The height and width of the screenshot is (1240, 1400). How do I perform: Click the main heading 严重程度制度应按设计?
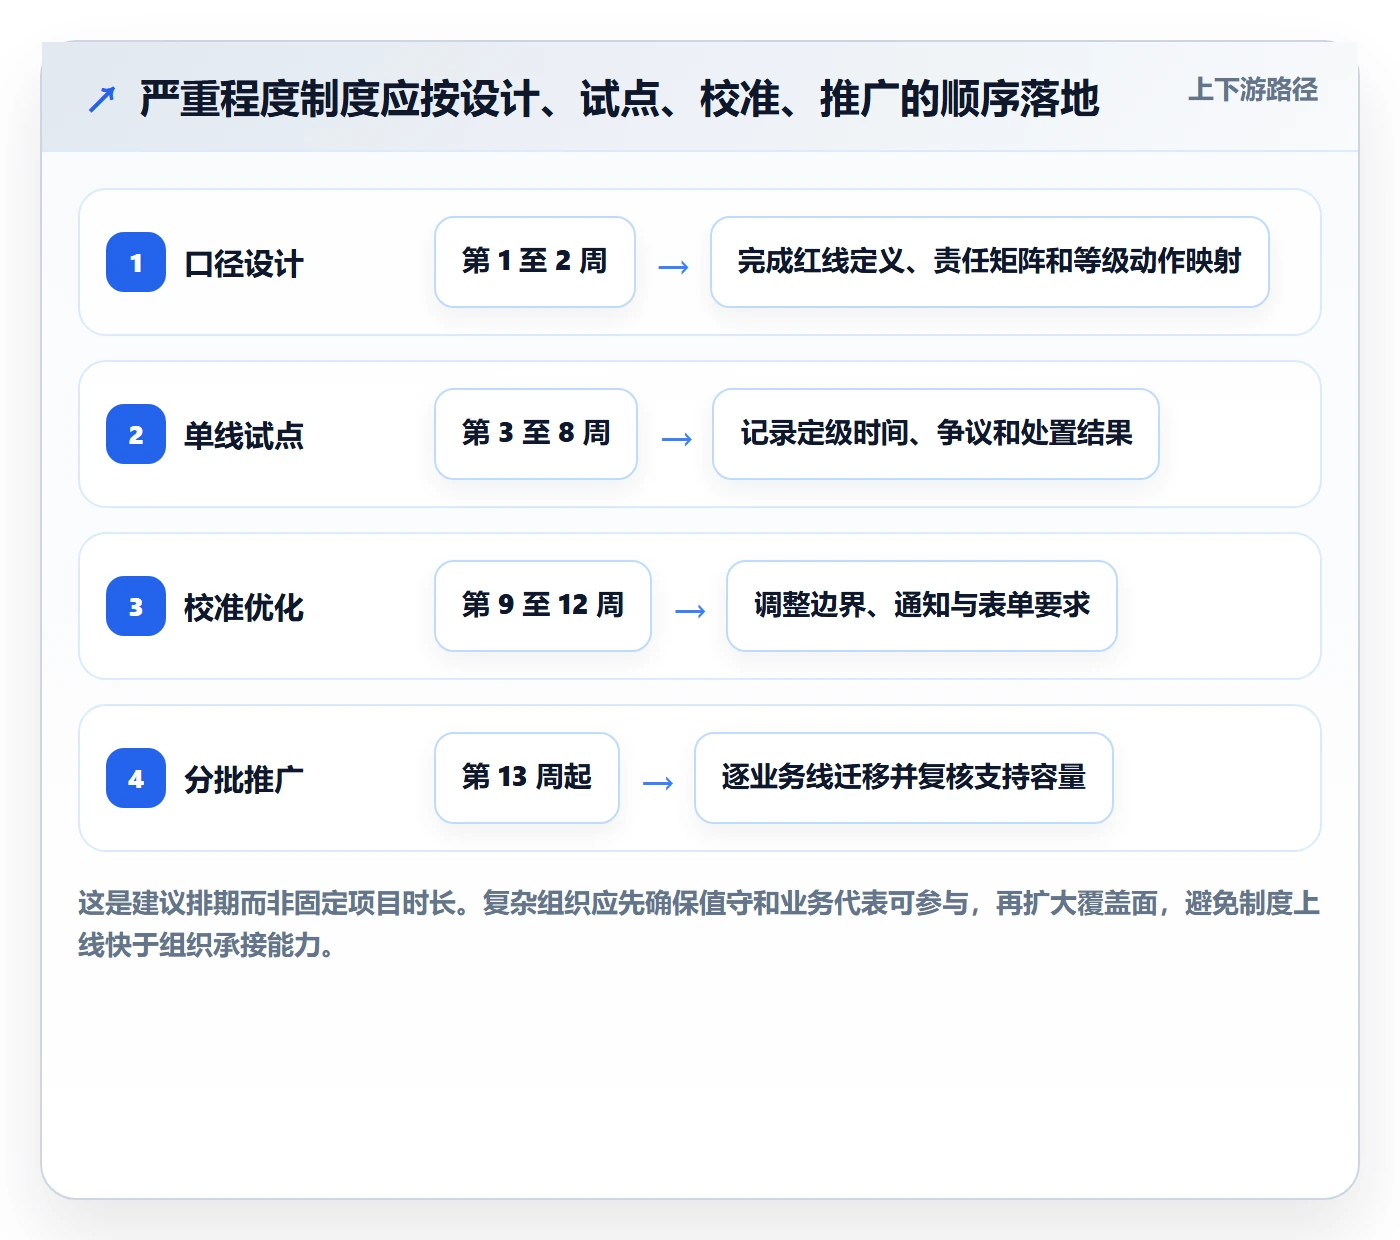[x=620, y=99]
